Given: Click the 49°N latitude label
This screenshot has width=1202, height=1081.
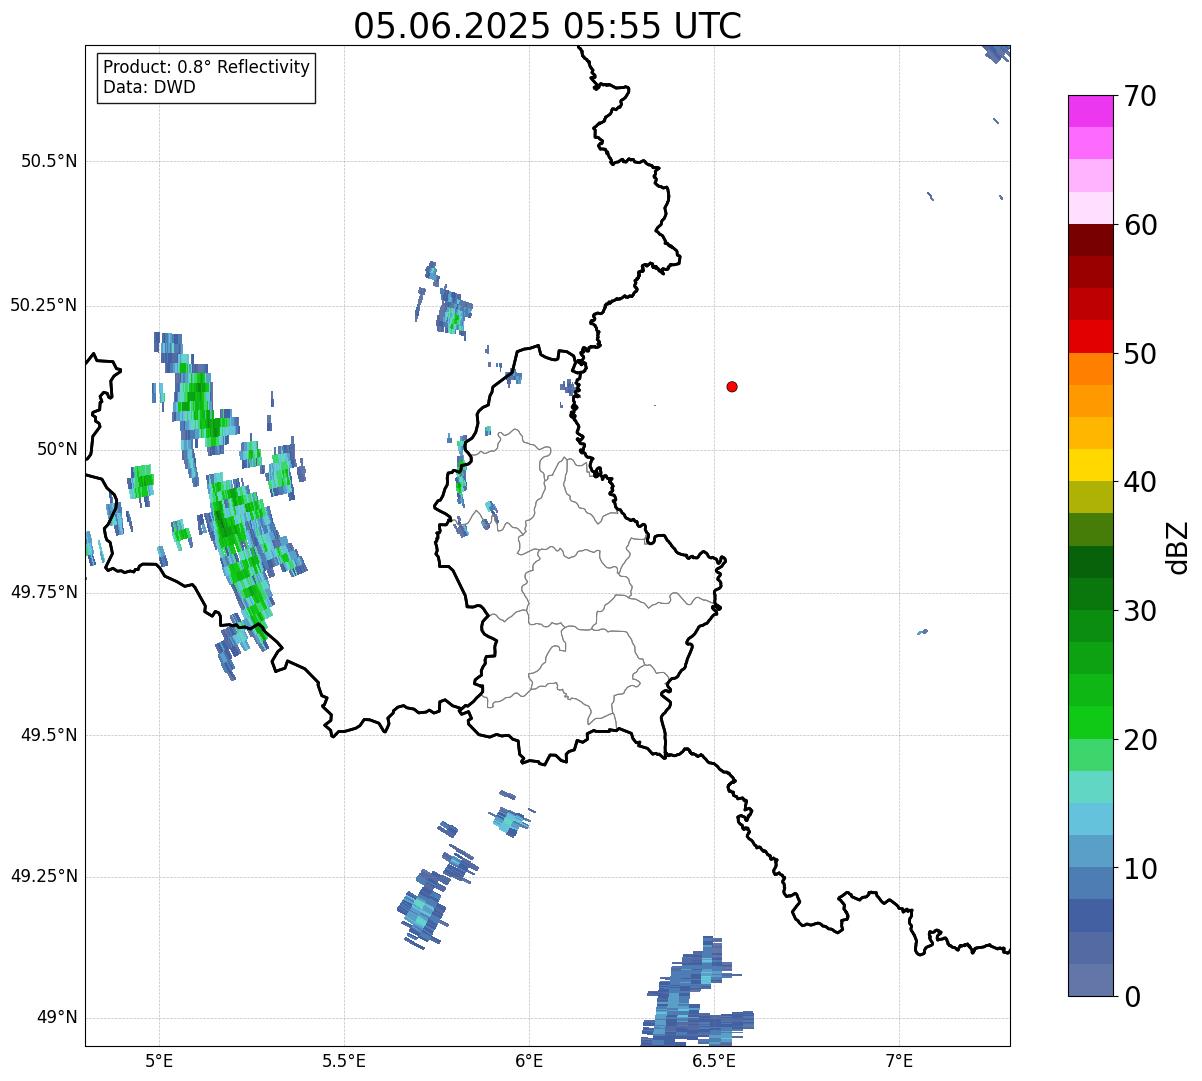Looking at the screenshot, I should [x=56, y=1018].
